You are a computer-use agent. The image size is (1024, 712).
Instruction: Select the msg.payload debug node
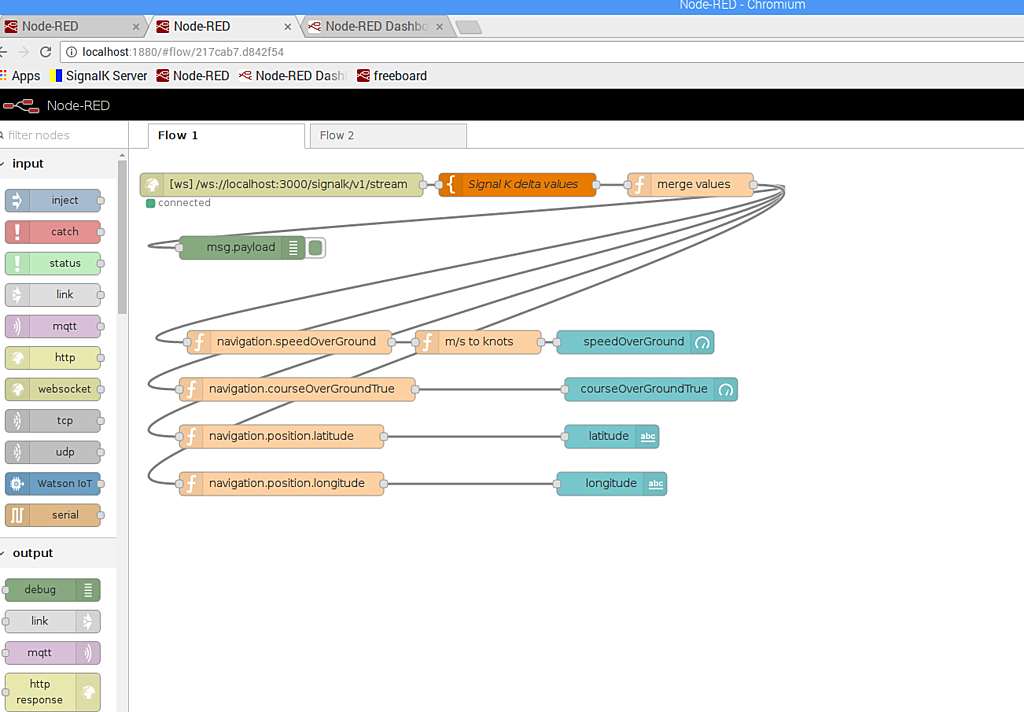click(242, 248)
